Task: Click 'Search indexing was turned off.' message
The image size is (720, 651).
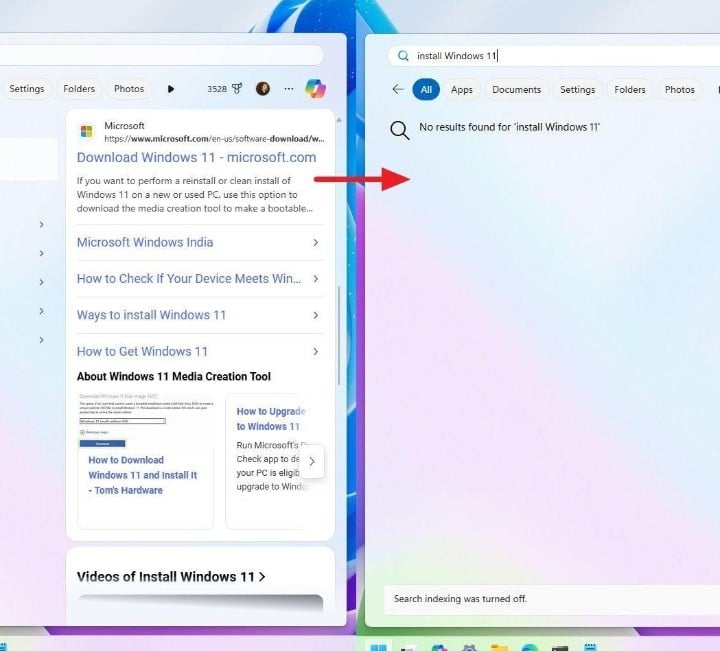Action: click(460, 599)
